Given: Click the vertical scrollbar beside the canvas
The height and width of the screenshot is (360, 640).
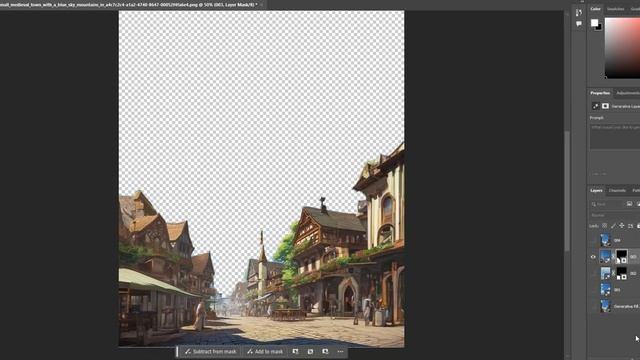Looking at the screenshot, I should pyautogui.click(x=567, y=191).
